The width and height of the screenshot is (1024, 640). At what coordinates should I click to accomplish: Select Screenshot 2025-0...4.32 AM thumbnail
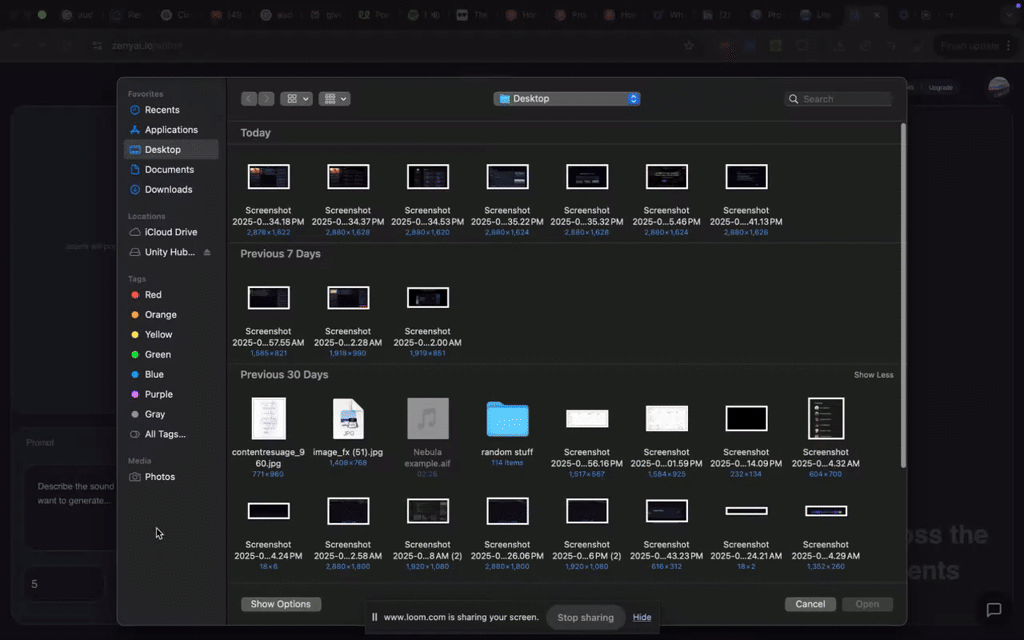[826, 419]
